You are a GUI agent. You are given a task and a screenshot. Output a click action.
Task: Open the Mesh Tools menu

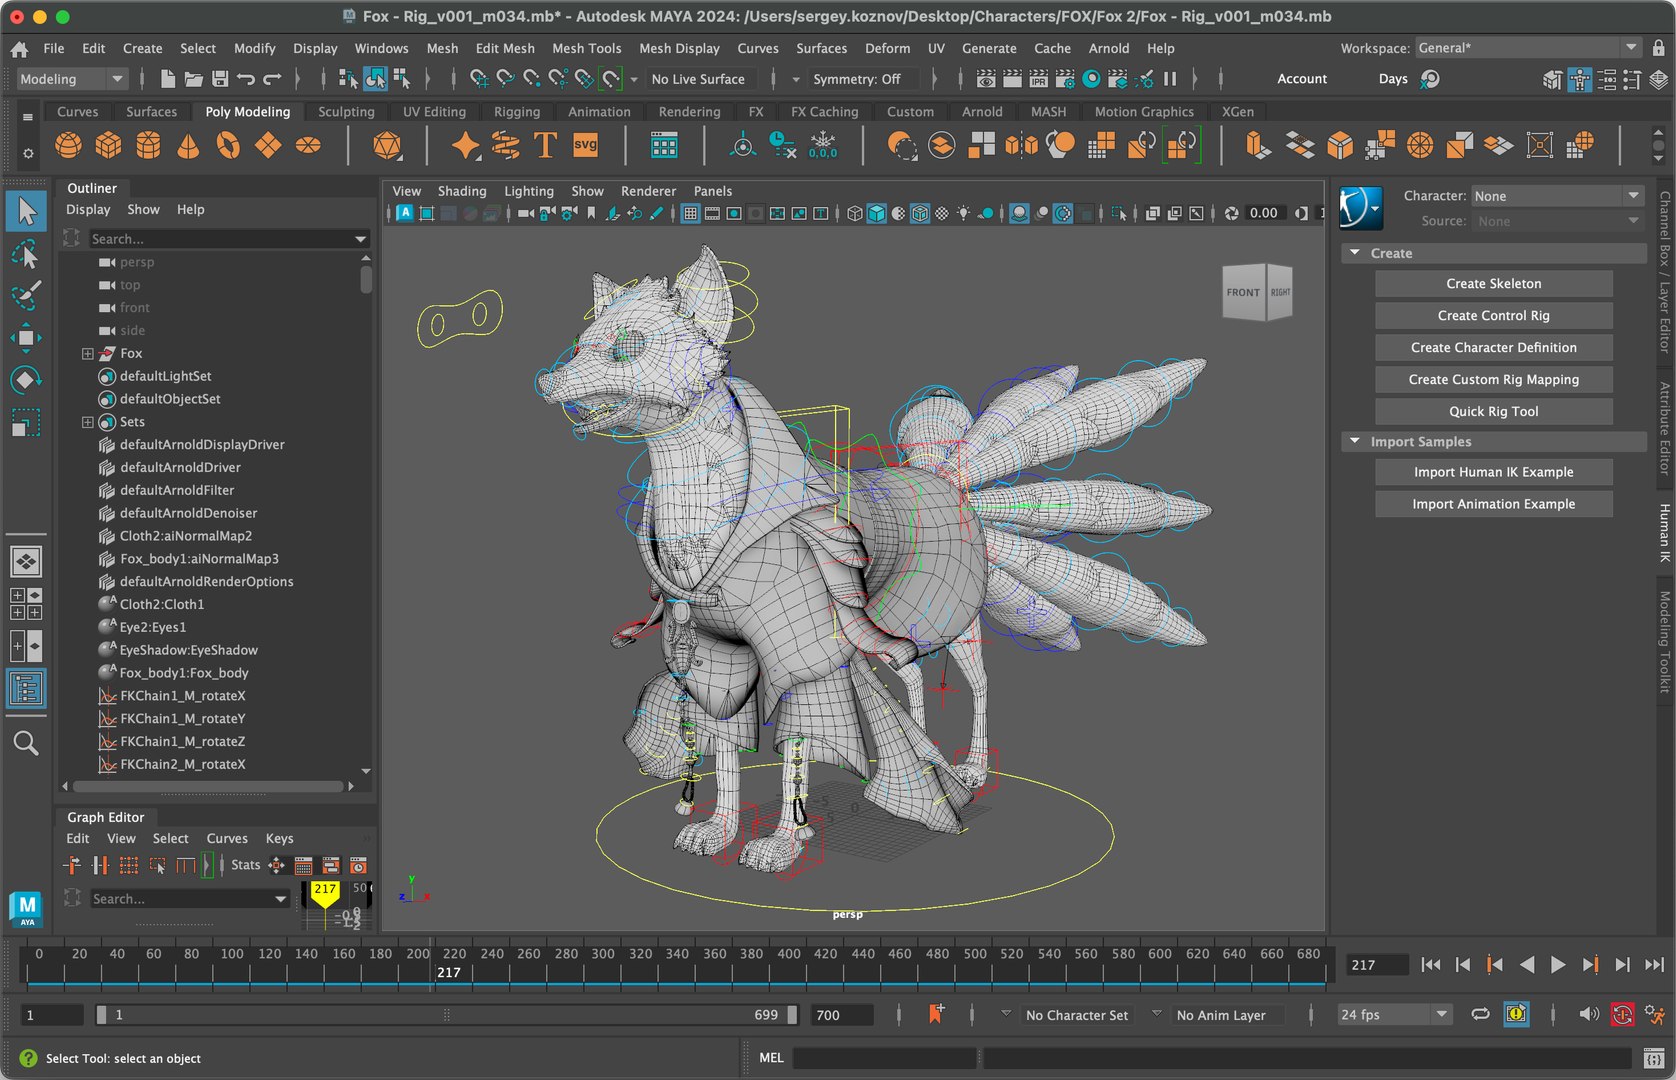[x=586, y=48]
